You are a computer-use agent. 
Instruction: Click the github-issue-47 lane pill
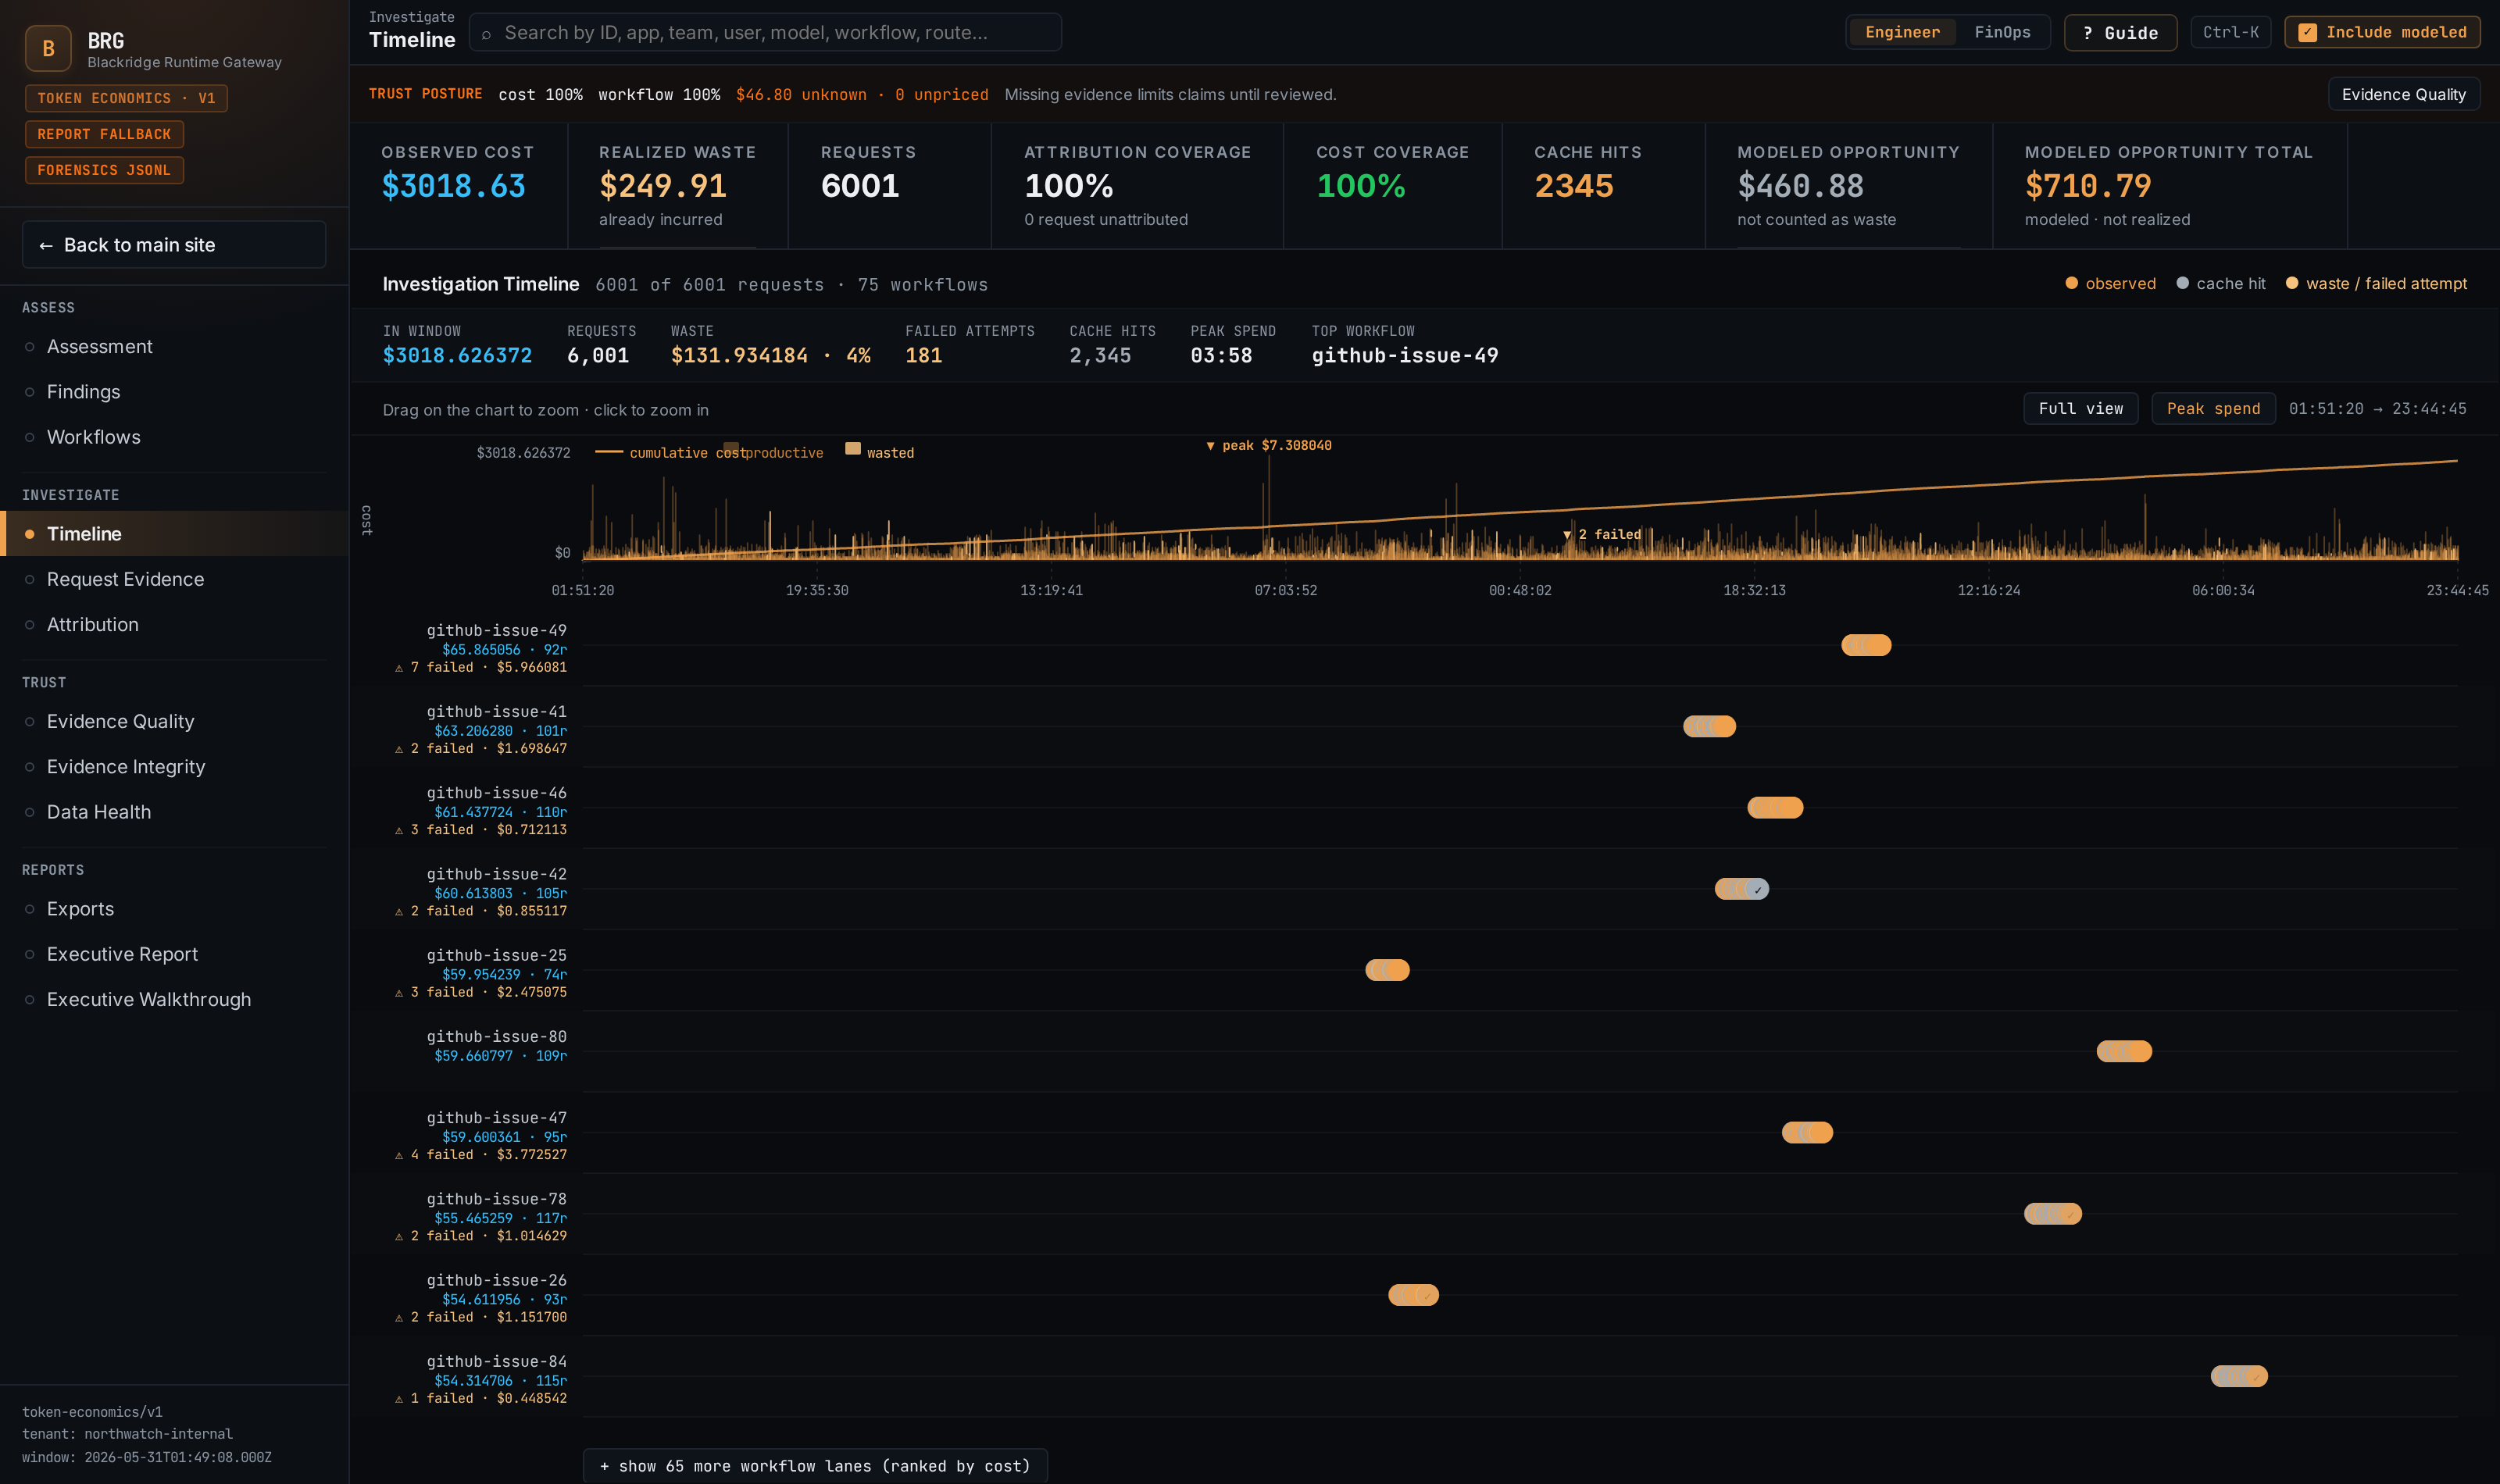tap(1807, 1133)
